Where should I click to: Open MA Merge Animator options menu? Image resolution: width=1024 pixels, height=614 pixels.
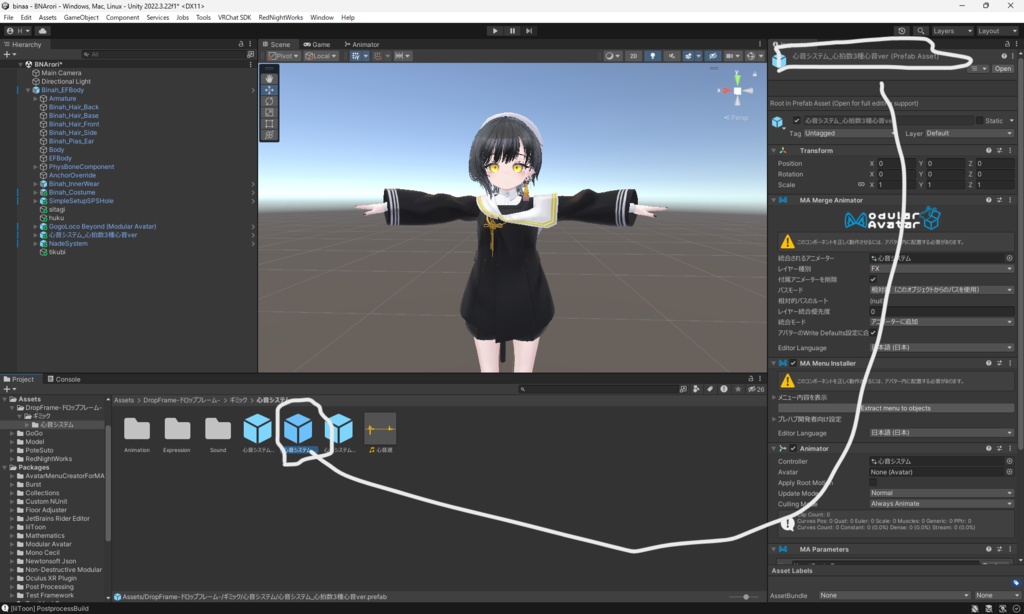click(x=1010, y=200)
